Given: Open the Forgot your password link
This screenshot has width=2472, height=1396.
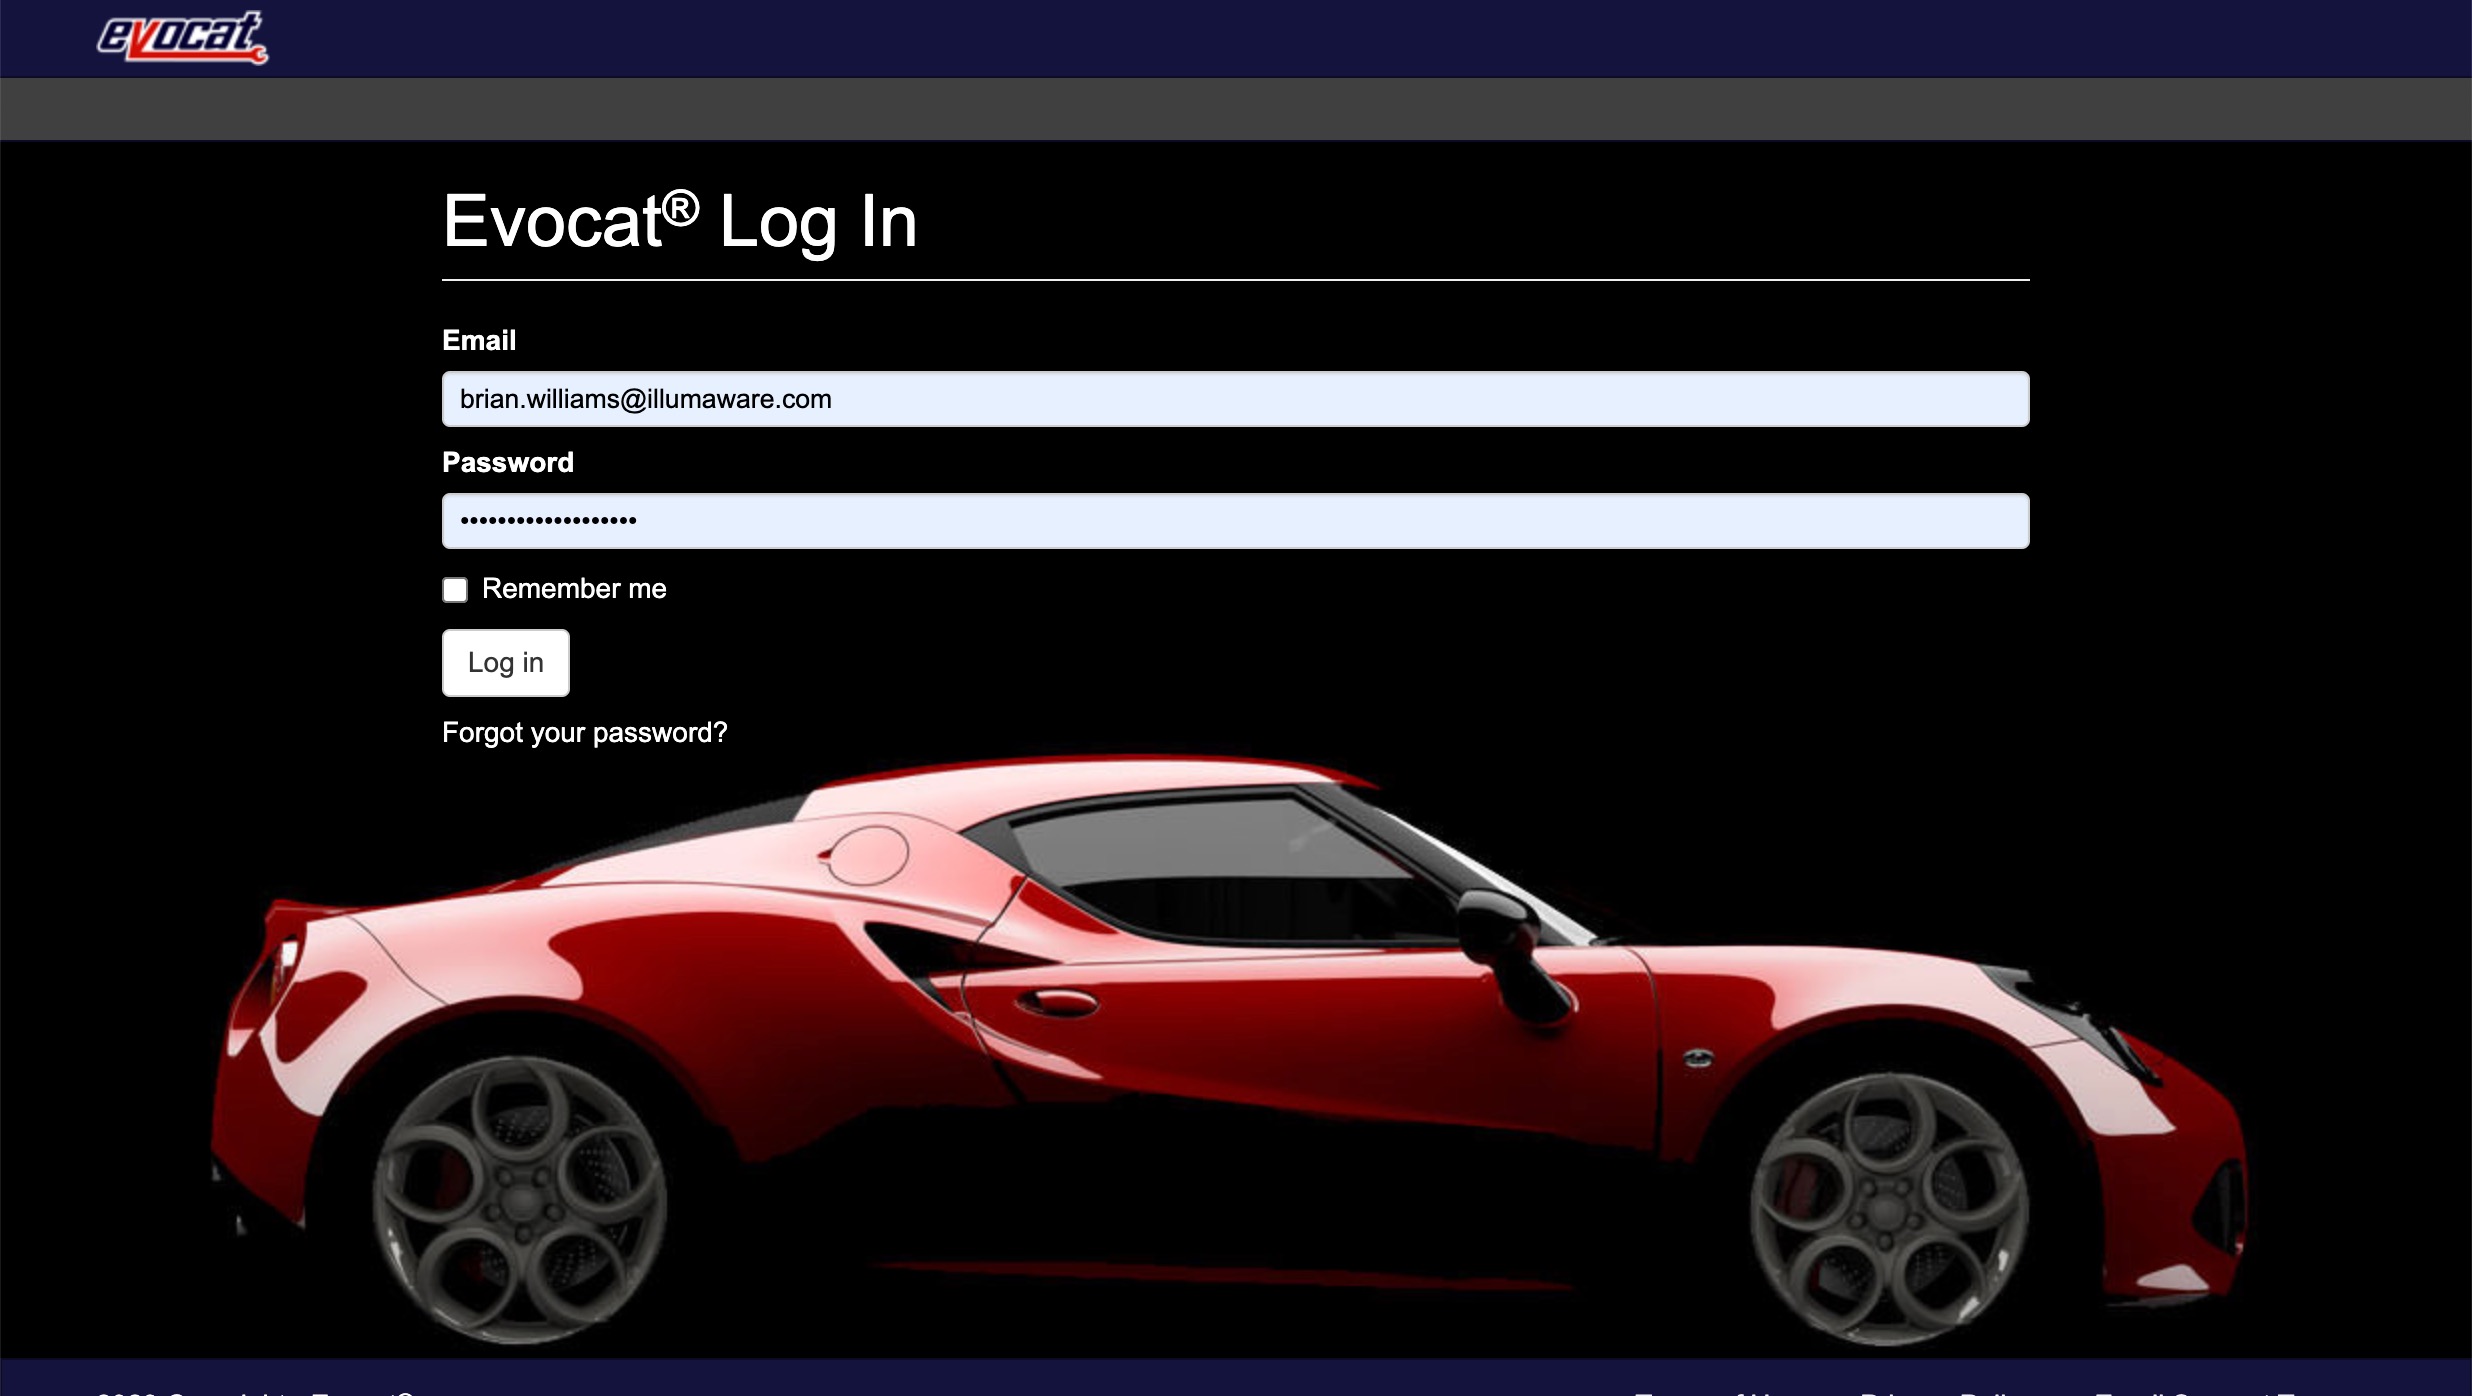Looking at the screenshot, I should tap(585, 733).
